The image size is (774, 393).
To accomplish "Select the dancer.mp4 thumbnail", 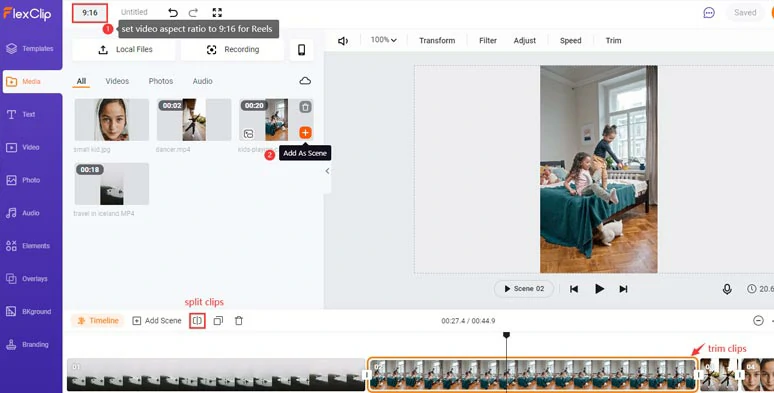I will tap(194, 119).
